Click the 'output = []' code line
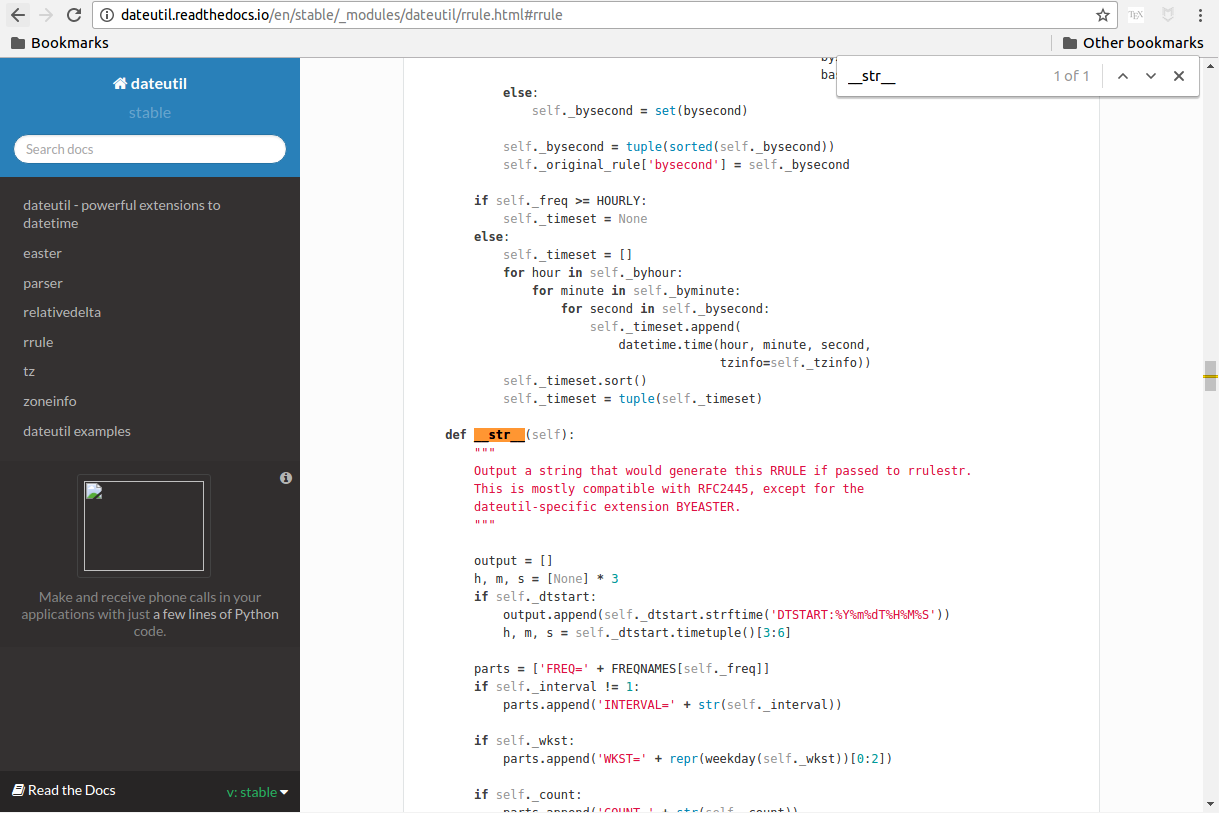This screenshot has height=813, width=1219. tap(513, 561)
